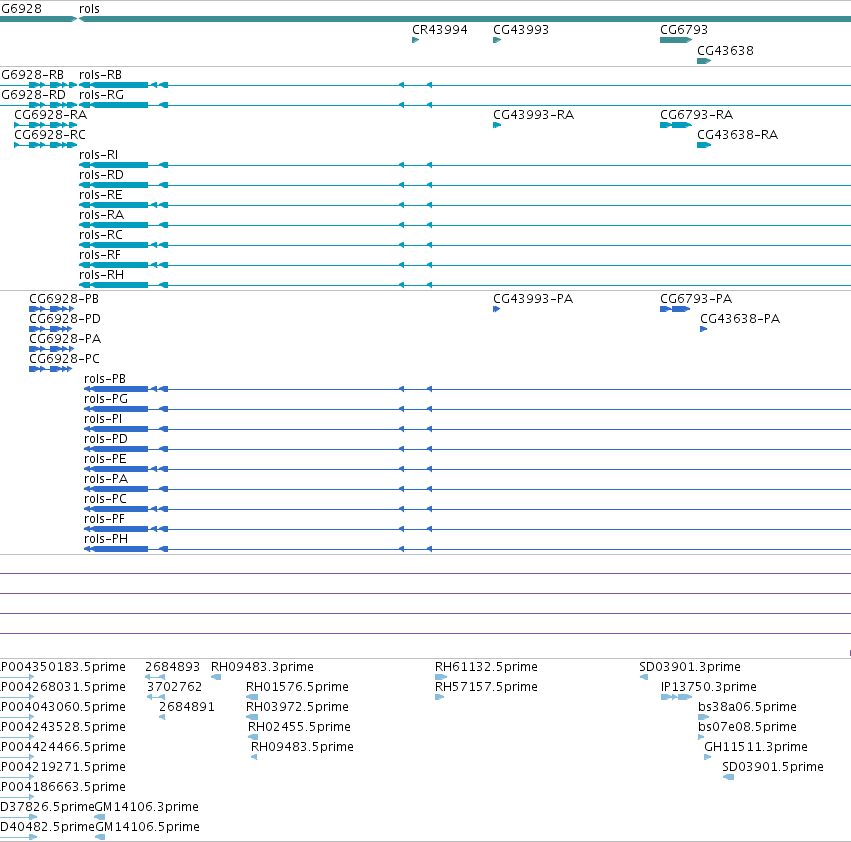Viewport: 851px width, 842px height.
Task: Pick the rols-PA protein label
Action: [106, 480]
